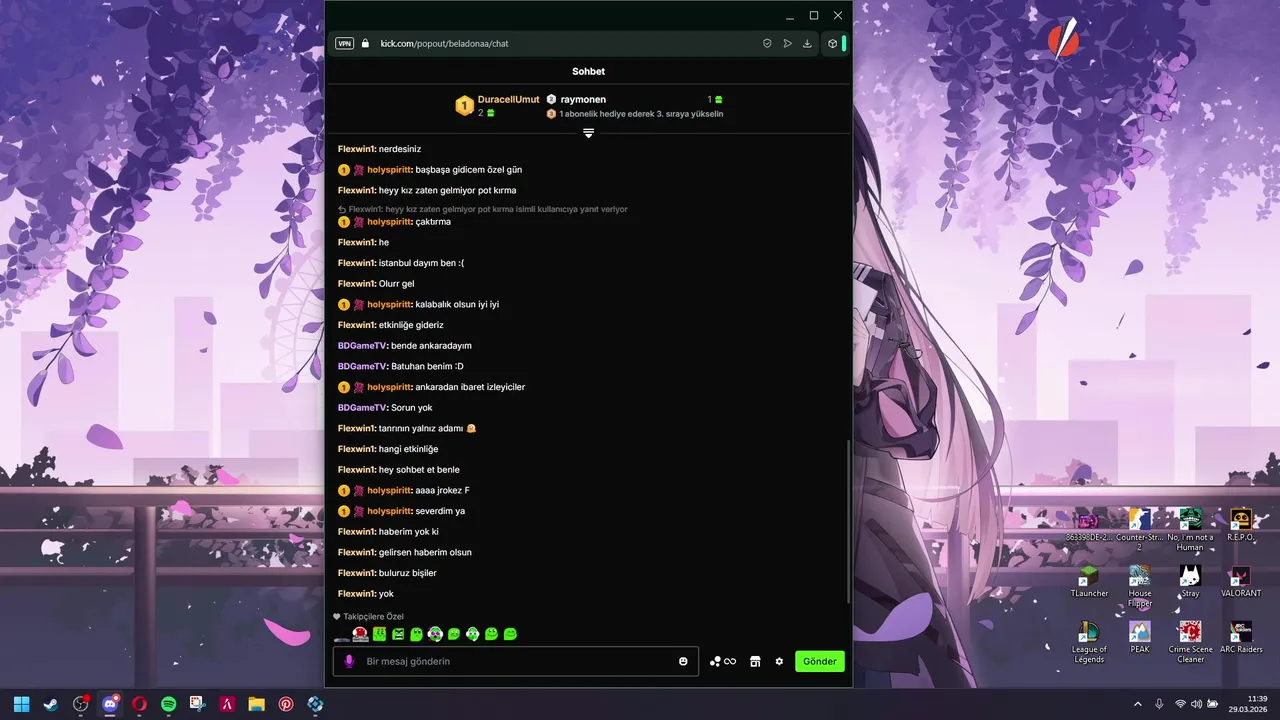Select the R.E.P.O. desktop shortcut

1241,525
